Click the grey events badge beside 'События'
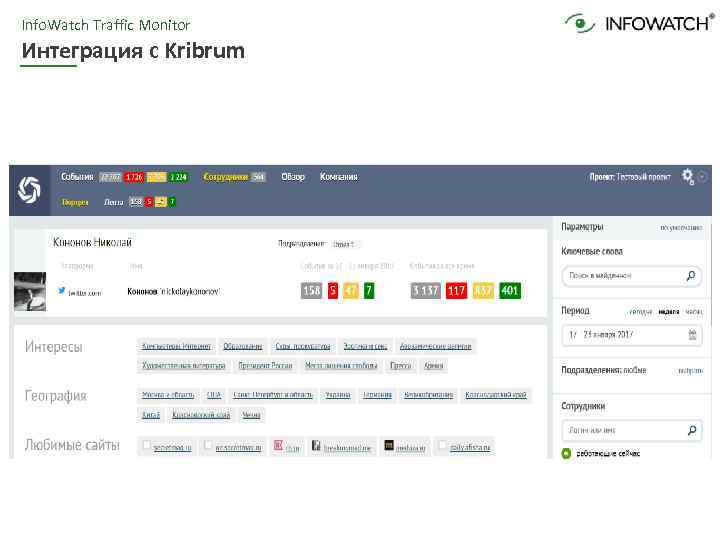The height and width of the screenshot is (540, 720). pyautogui.click(x=111, y=177)
